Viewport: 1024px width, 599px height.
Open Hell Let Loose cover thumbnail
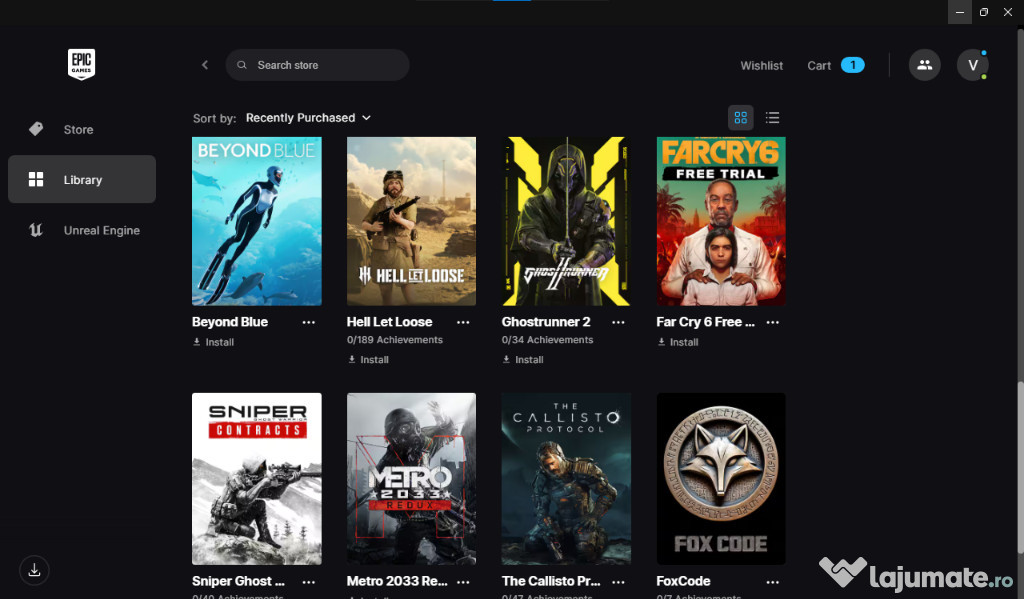(411, 221)
